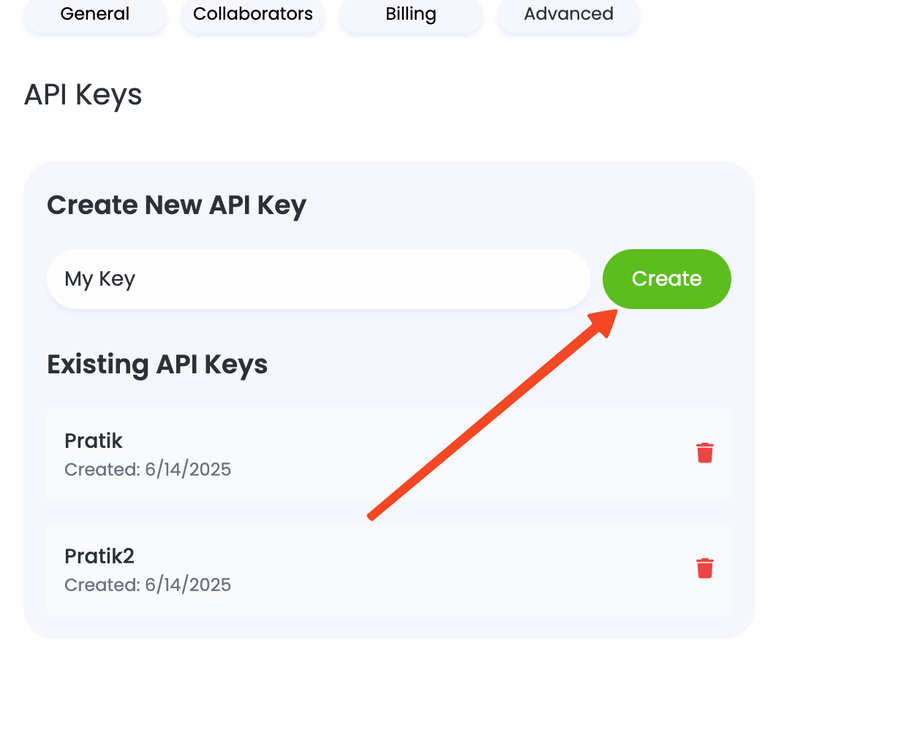Click trash icon for Pratik2 key
The width and height of the screenshot is (920, 754).
(705, 568)
